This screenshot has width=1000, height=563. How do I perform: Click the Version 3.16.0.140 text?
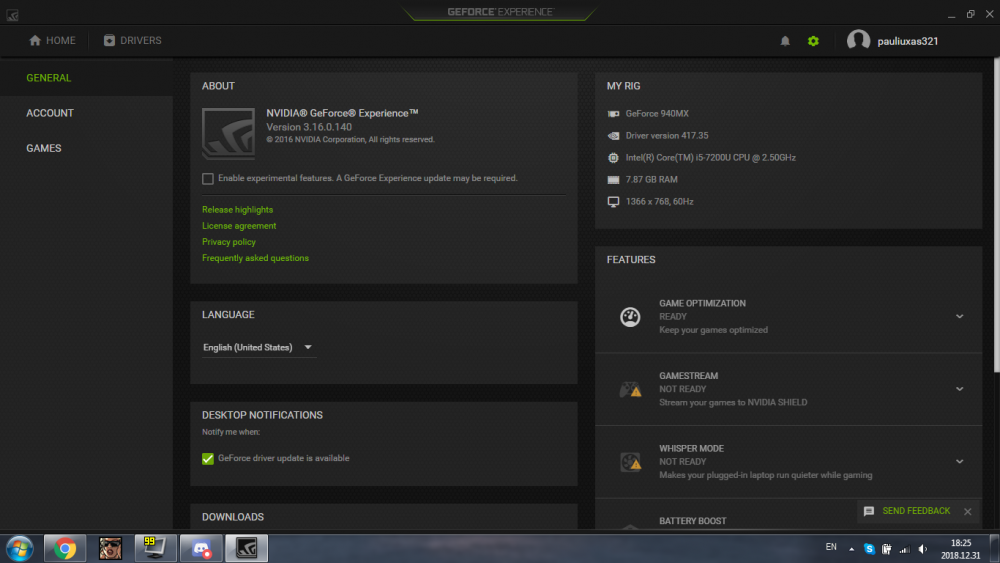(309, 127)
